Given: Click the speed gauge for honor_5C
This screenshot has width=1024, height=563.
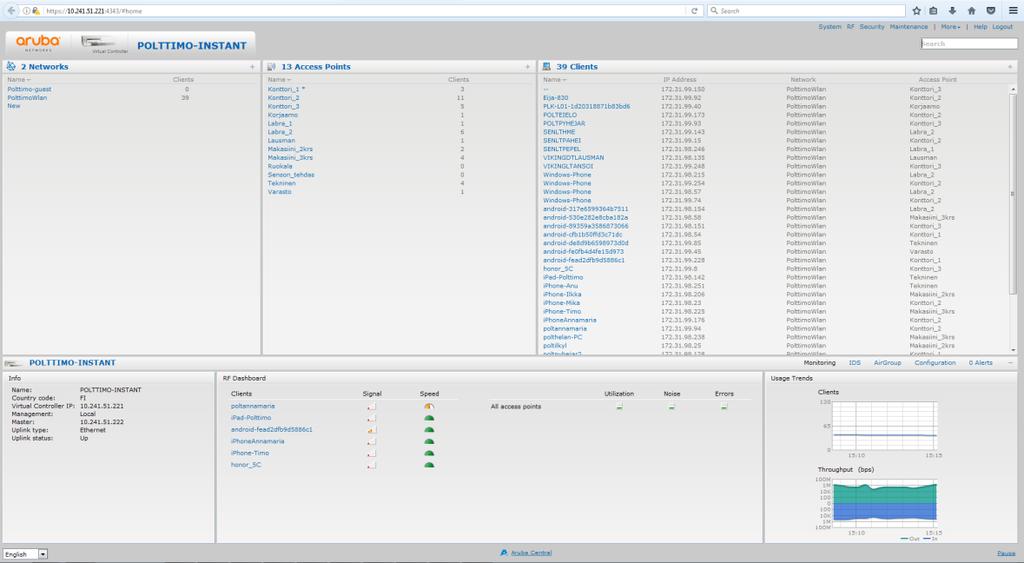Looking at the screenshot, I should 429,465.
